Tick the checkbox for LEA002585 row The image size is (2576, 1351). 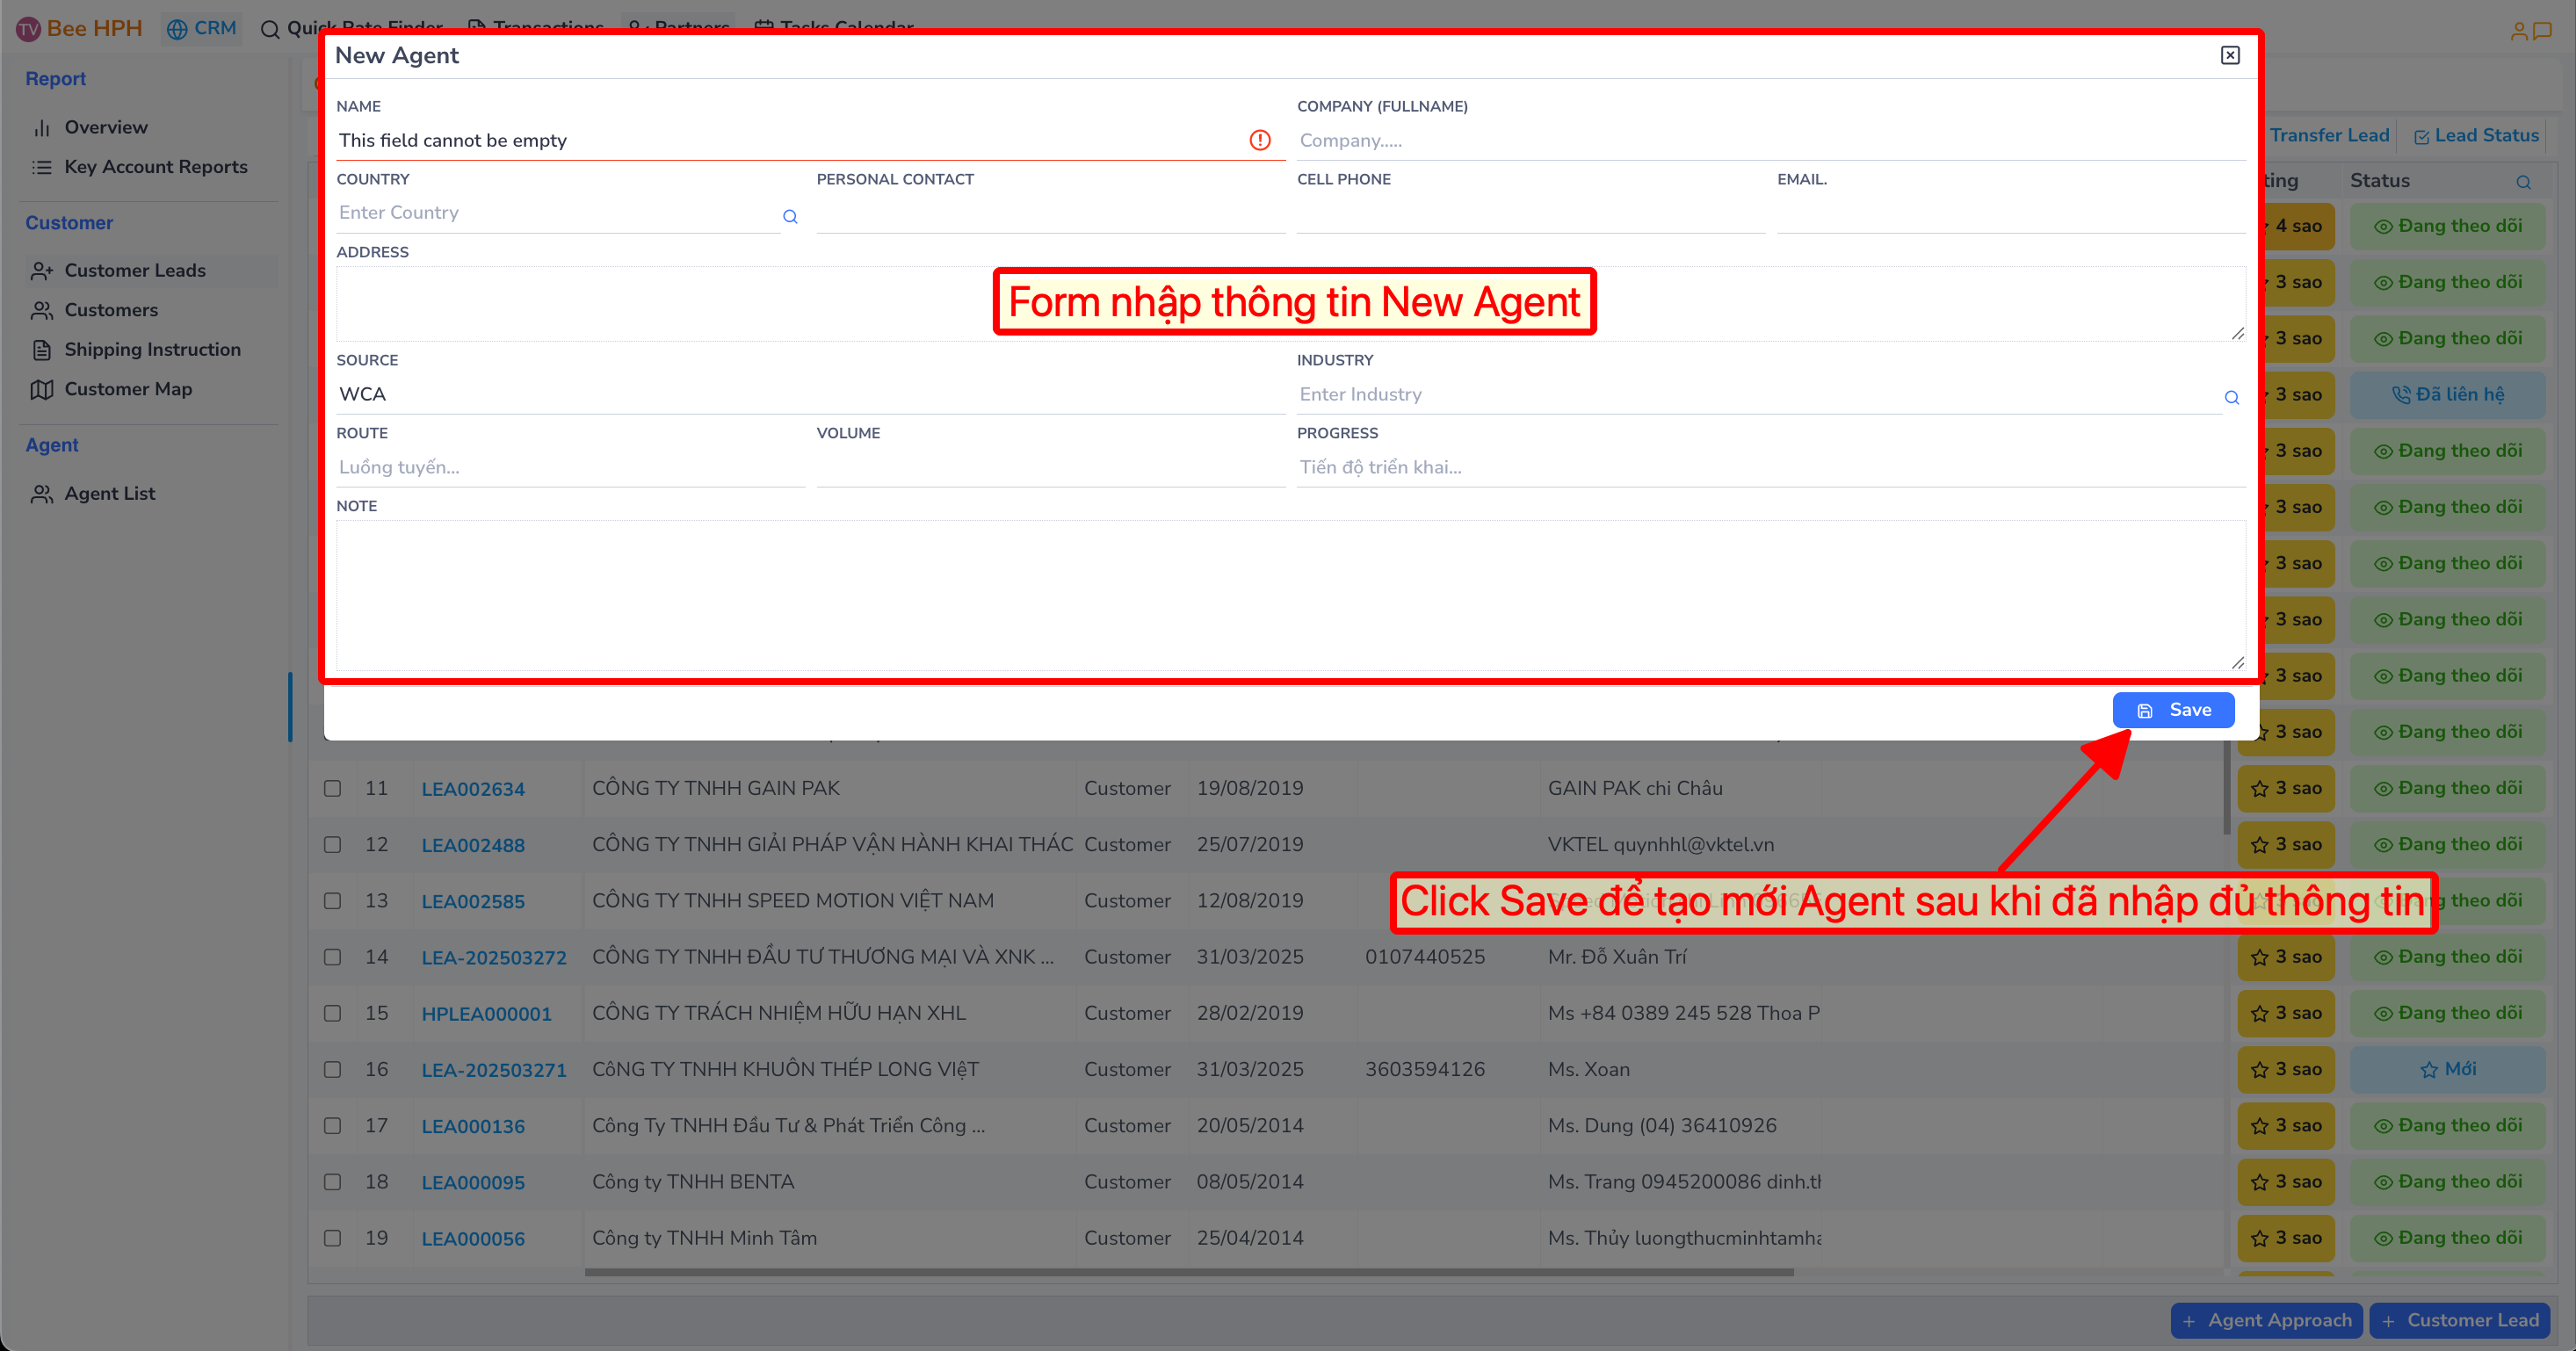333,900
